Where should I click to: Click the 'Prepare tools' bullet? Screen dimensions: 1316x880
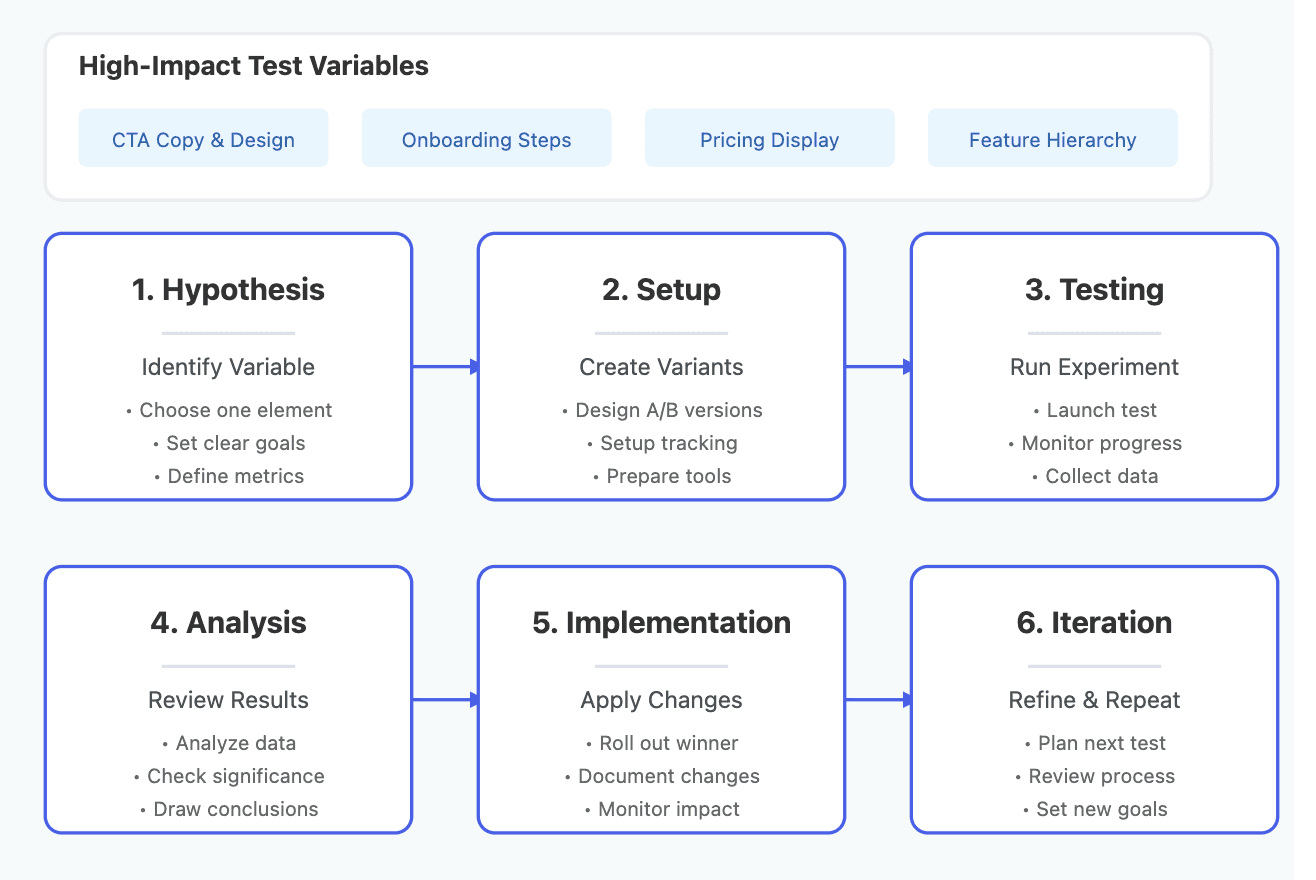(661, 476)
